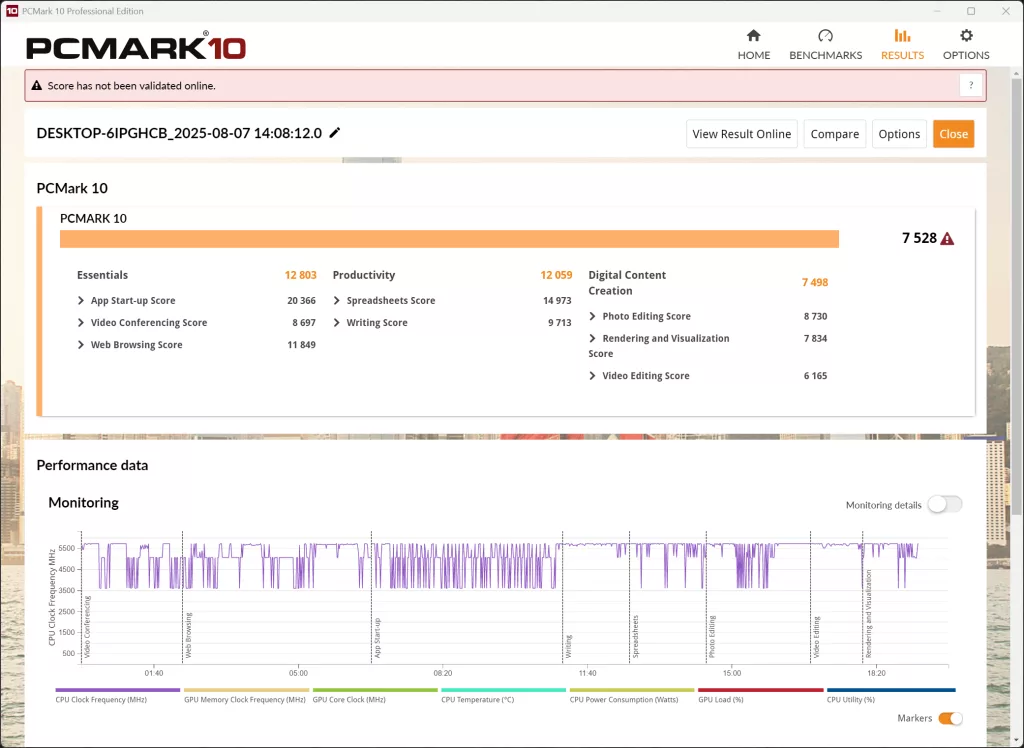Open the Benchmarks gauge icon
Viewport: 1024px width, 748px height.
pyautogui.click(x=825, y=35)
